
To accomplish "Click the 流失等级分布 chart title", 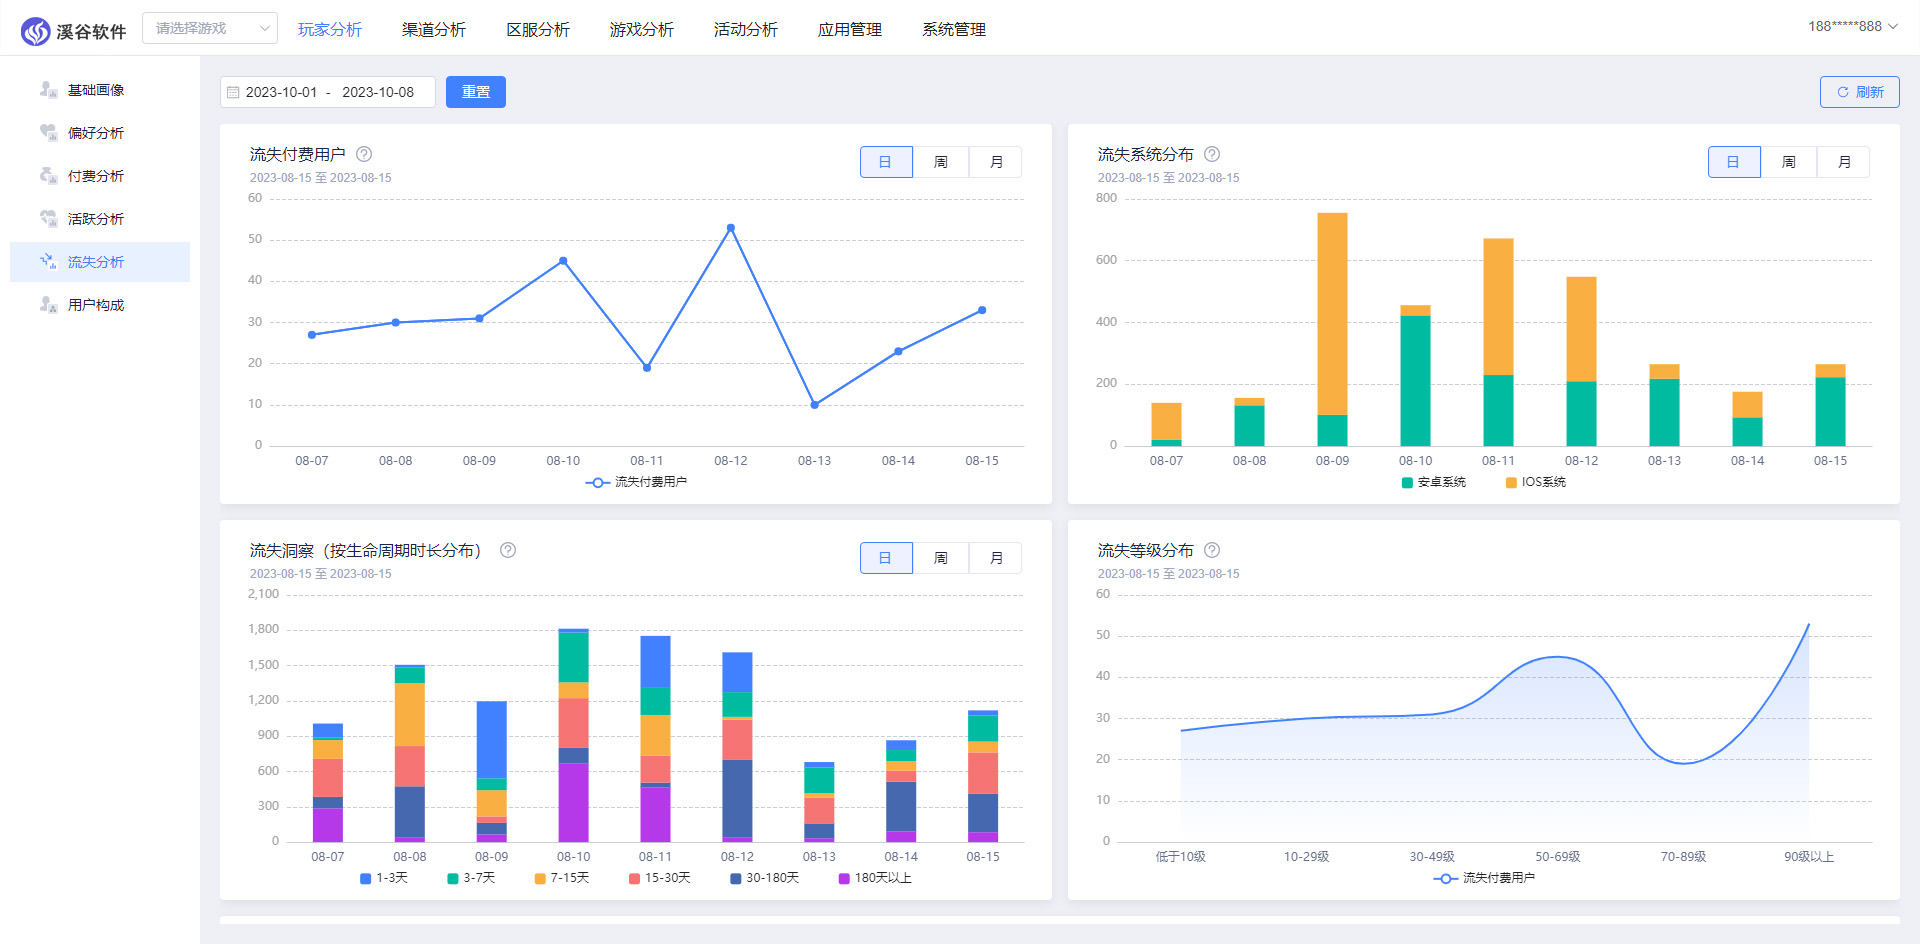I will click(1146, 550).
